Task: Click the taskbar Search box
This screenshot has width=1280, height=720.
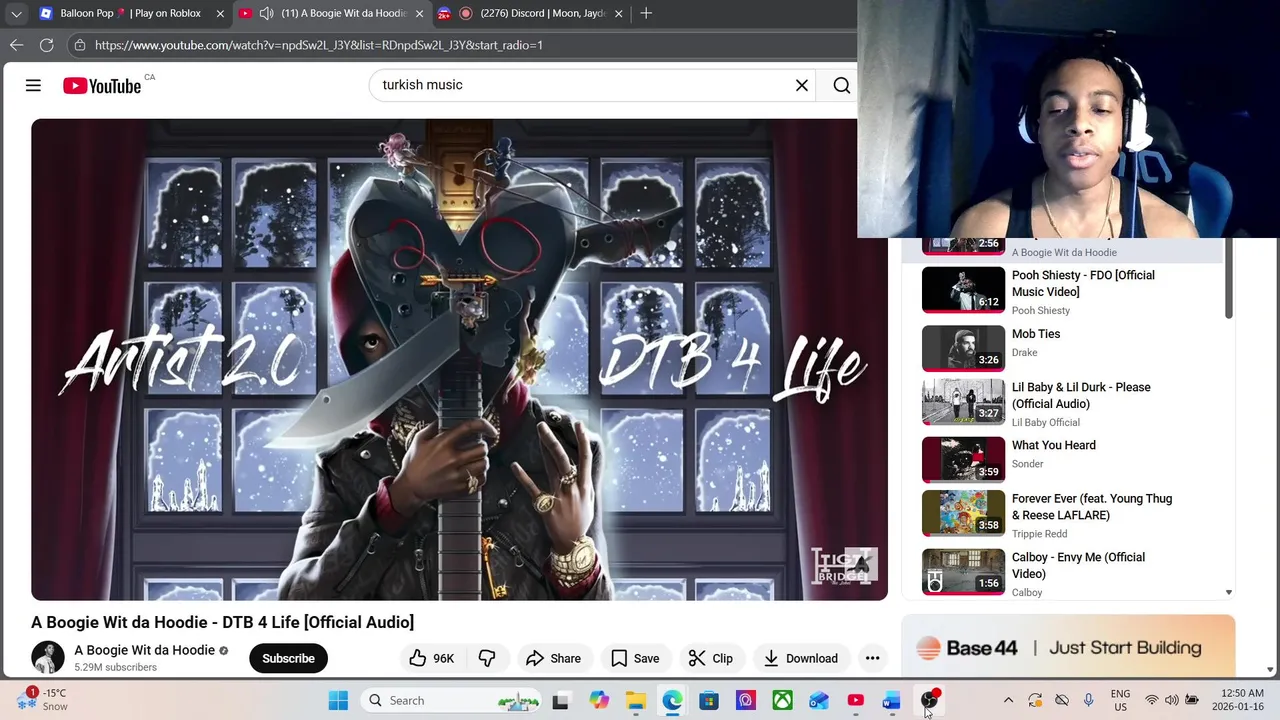Action: 452,701
